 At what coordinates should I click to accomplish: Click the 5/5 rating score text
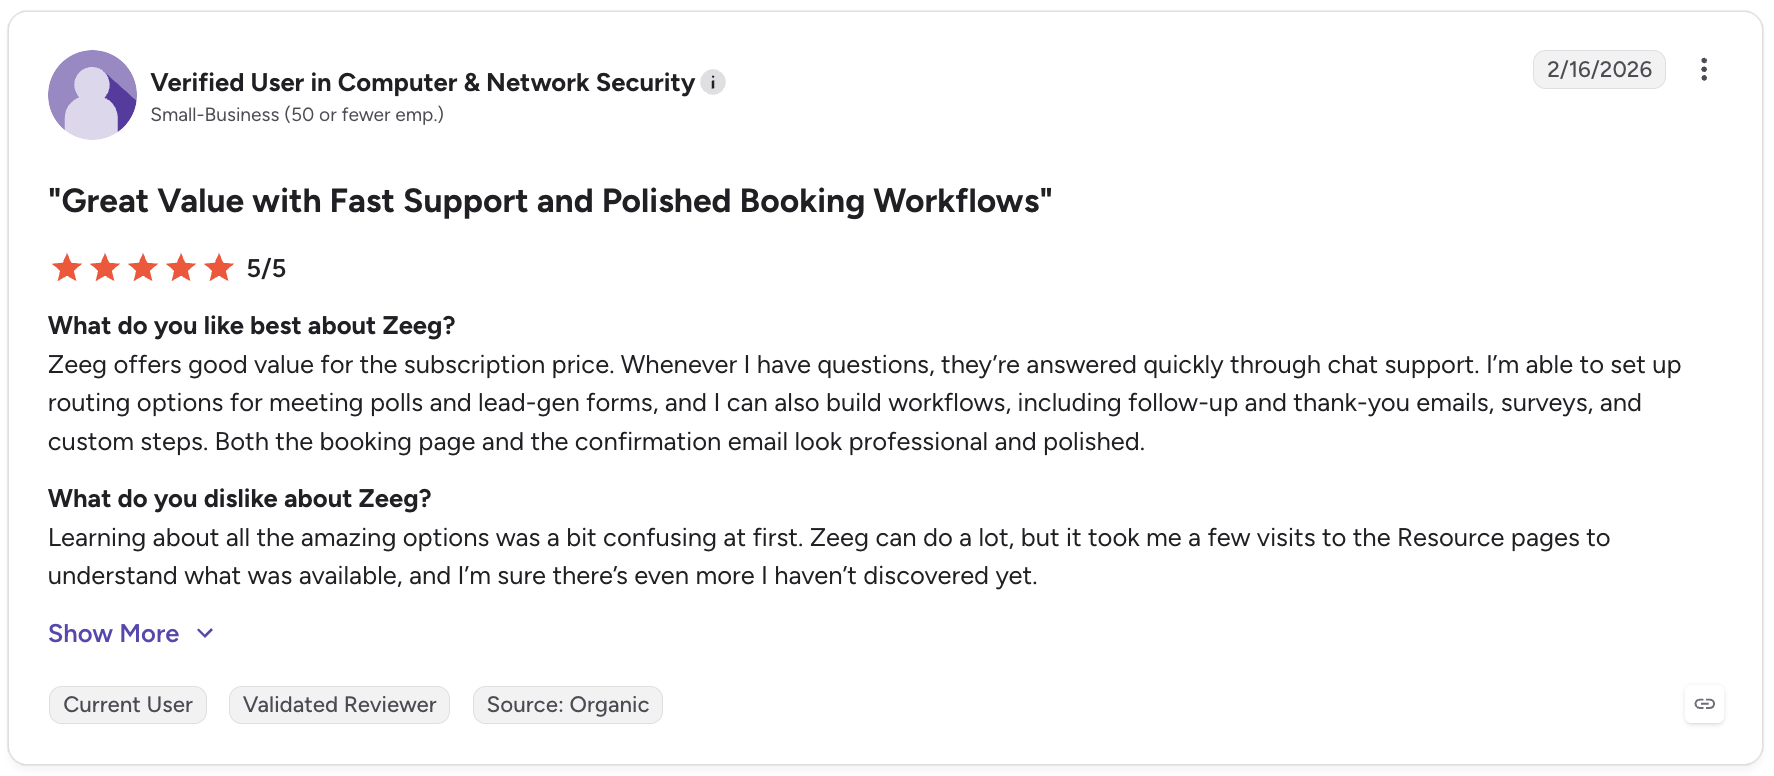coord(266,268)
